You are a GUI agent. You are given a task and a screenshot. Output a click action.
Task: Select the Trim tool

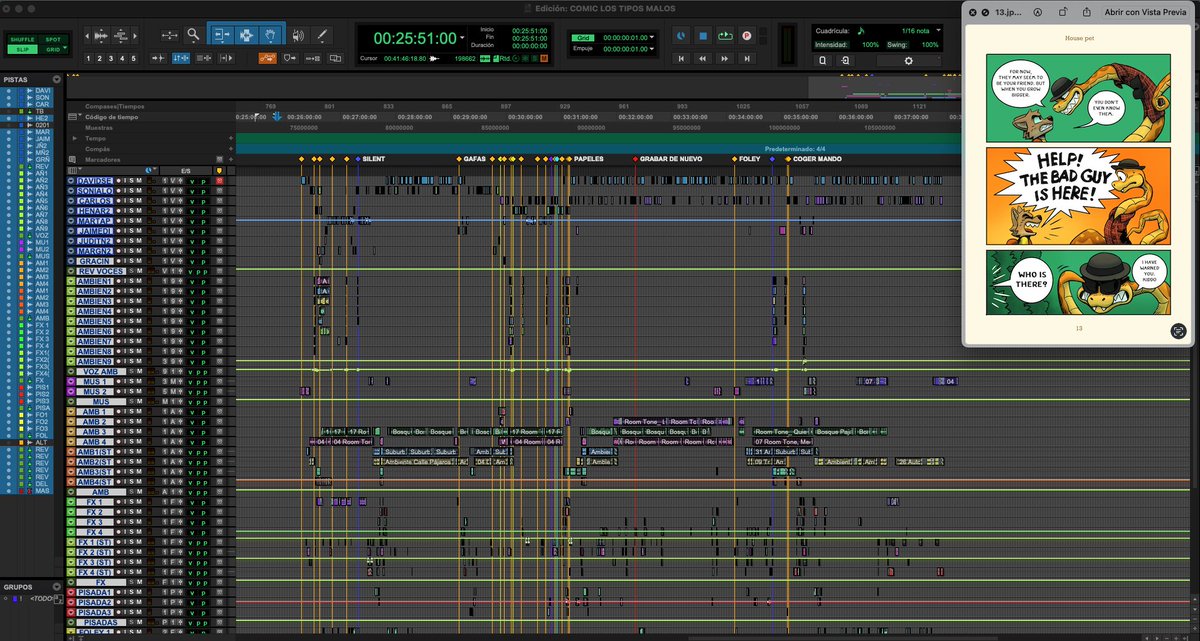[x=221, y=35]
